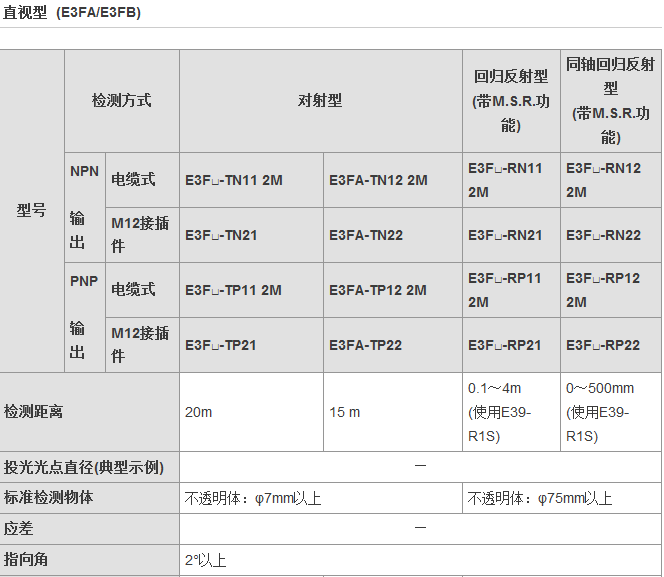The image size is (664, 577).
Task: Select the 同轴回归反射型 column header
Action: (x=610, y=101)
